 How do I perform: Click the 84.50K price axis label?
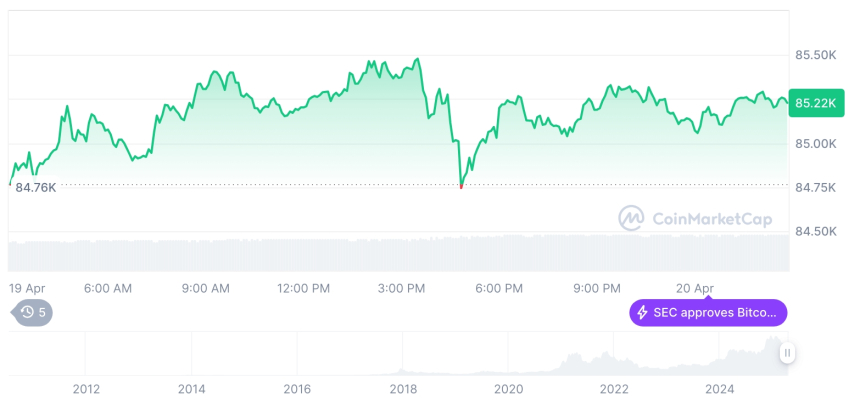click(x=815, y=231)
